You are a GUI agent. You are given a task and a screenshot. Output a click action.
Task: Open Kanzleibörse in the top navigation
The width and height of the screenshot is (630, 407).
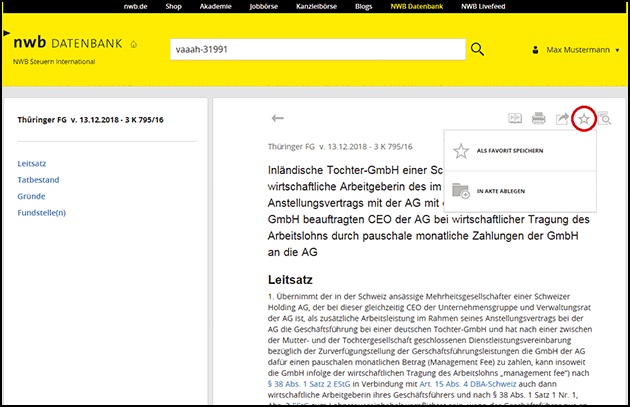[x=303, y=7]
